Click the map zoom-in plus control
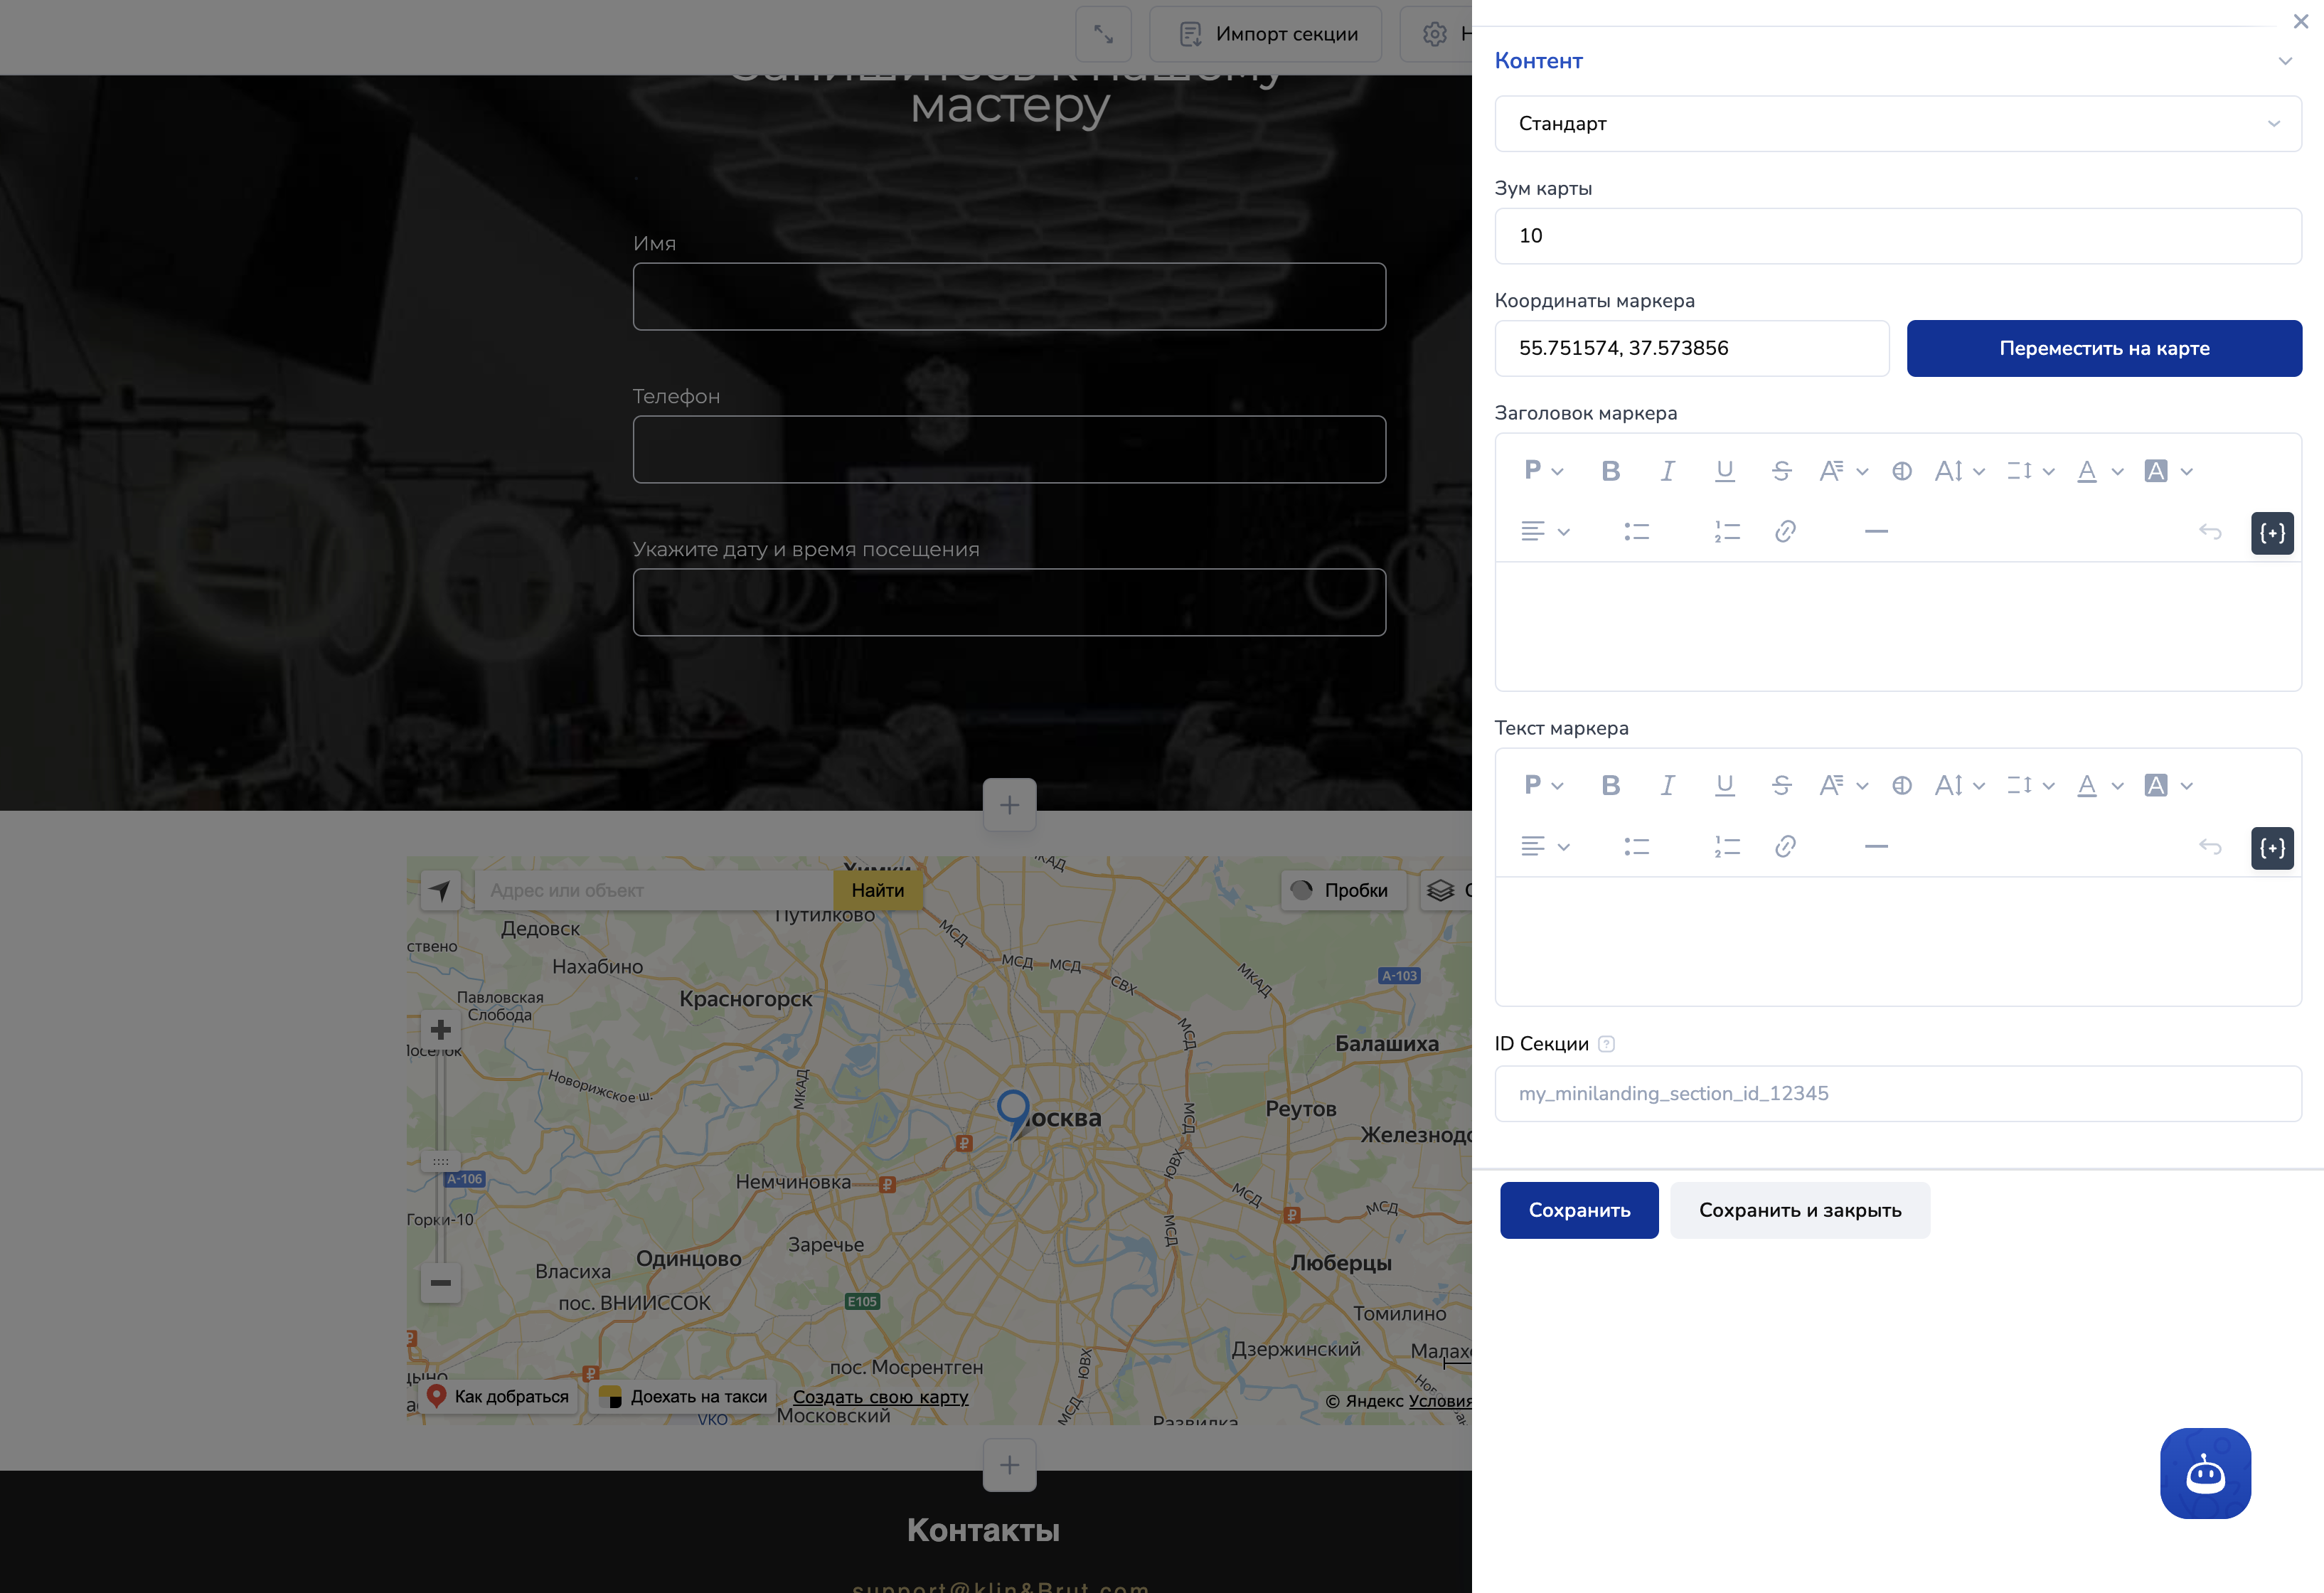This screenshot has width=2324, height=1593. [440, 1030]
